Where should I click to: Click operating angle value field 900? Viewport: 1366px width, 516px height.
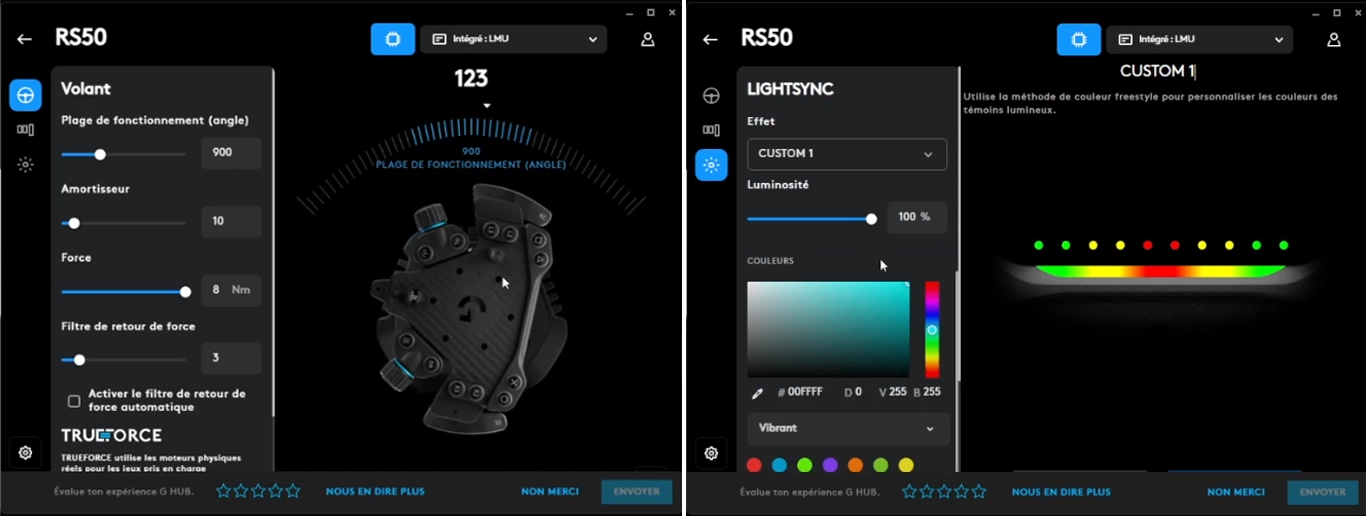(231, 153)
